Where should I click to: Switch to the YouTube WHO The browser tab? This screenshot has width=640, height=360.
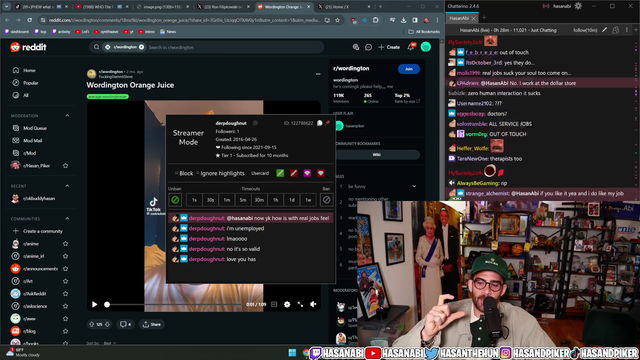click(x=102, y=7)
